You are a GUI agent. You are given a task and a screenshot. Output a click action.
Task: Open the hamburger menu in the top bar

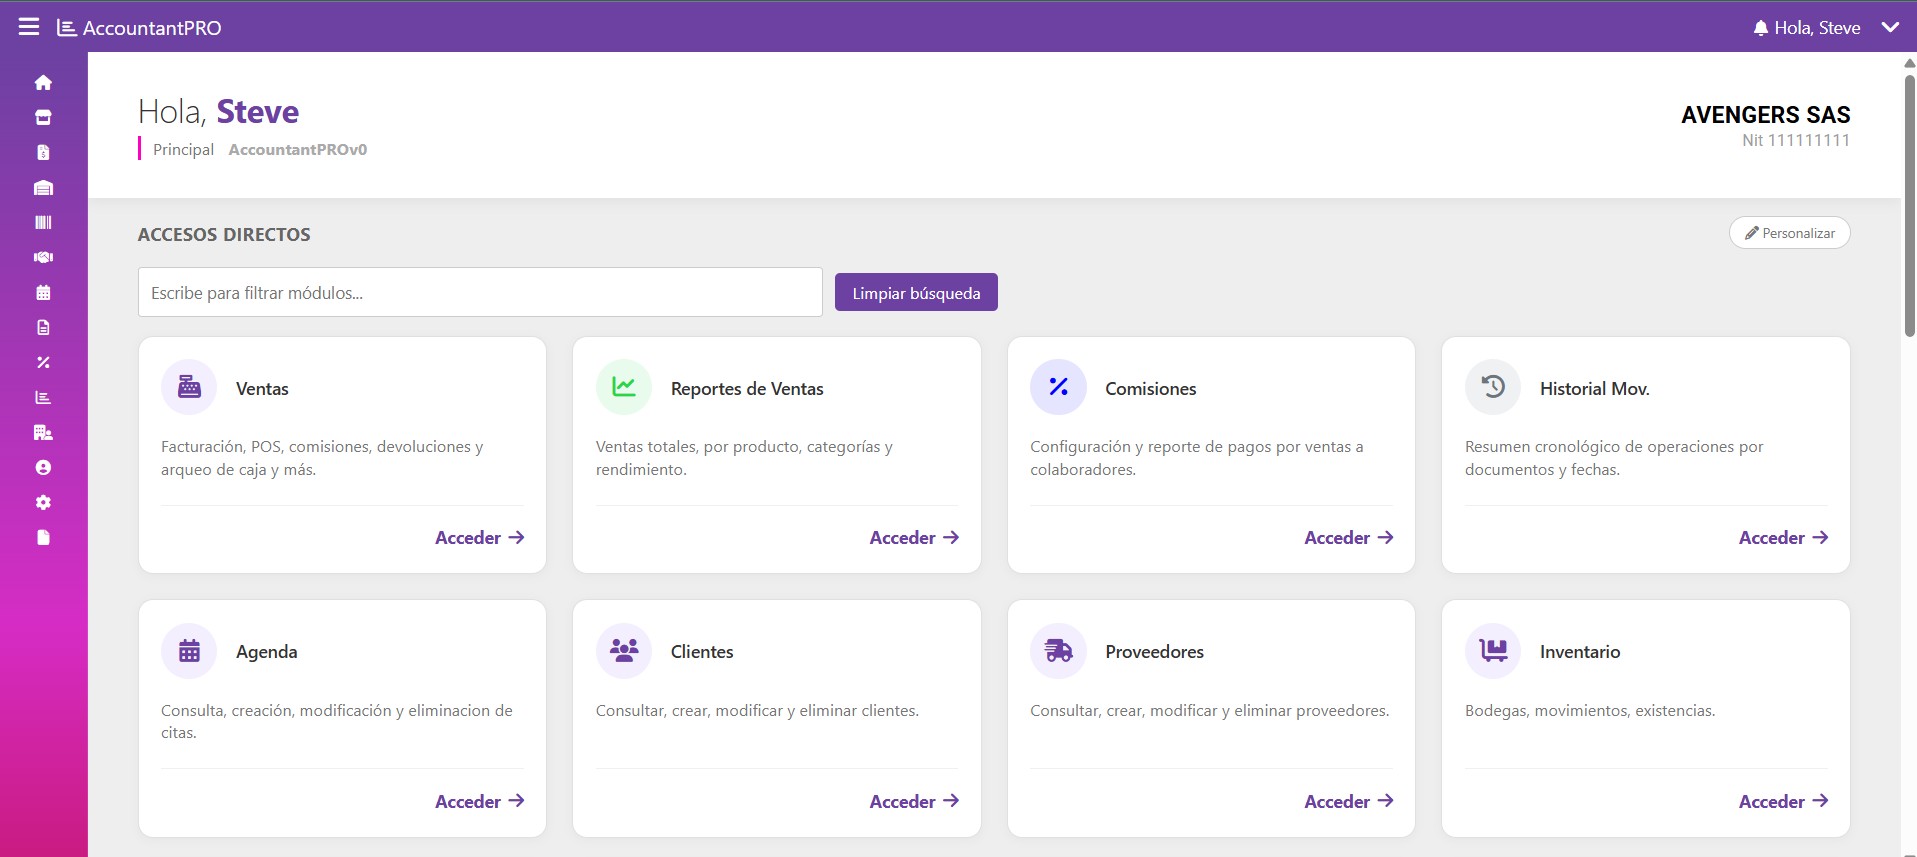tap(29, 27)
